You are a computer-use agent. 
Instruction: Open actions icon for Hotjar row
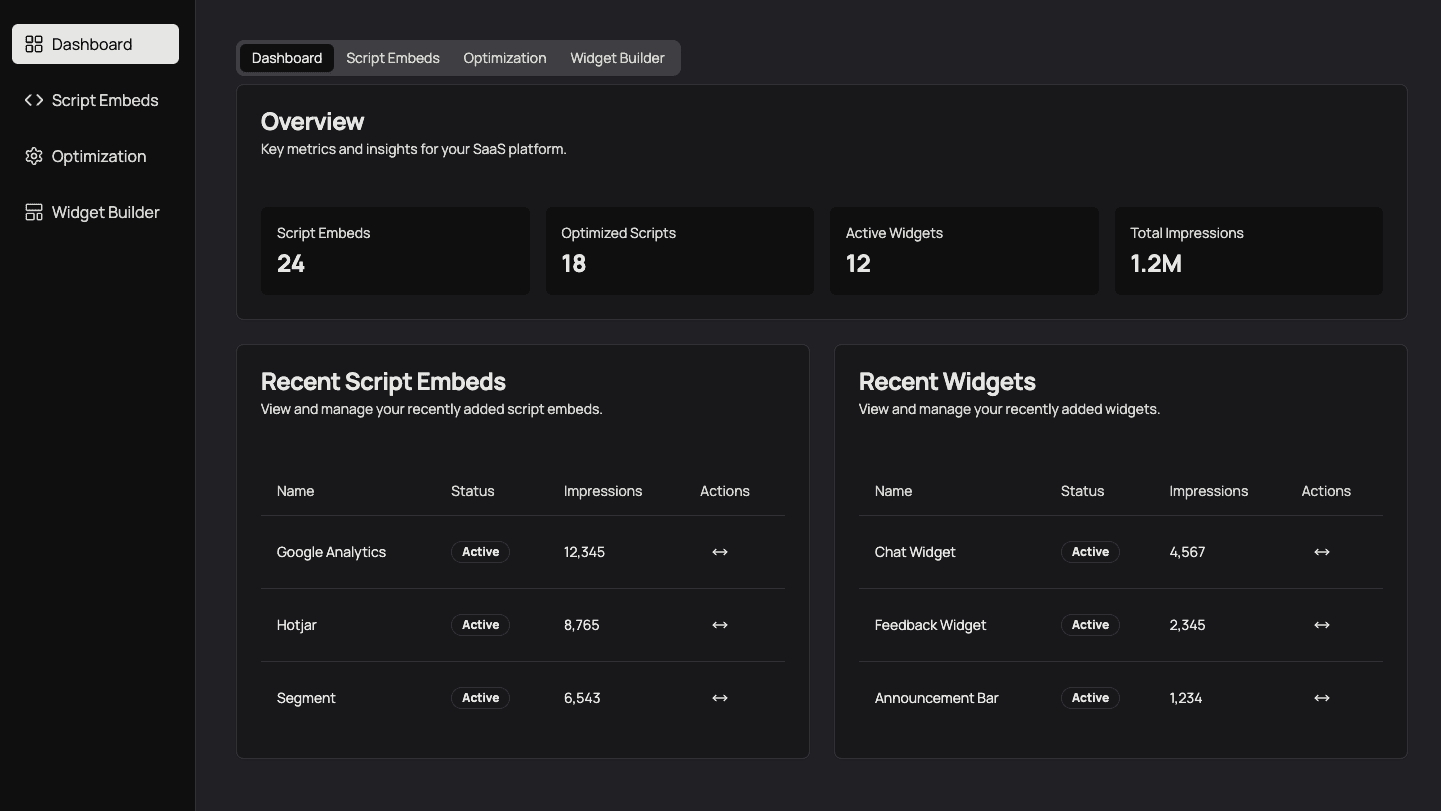(720, 625)
